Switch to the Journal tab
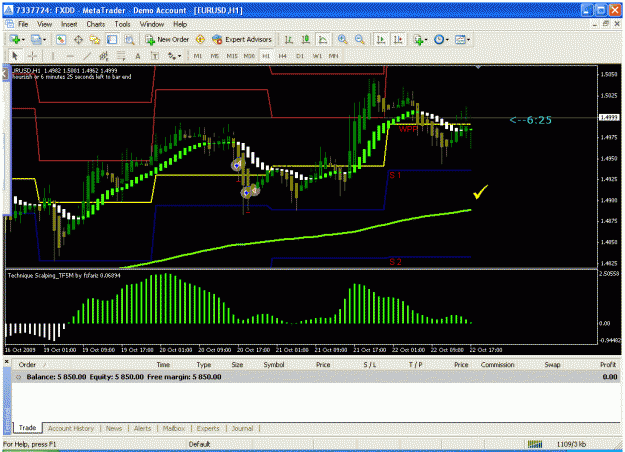This screenshot has width=625, height=452. click(x=242, y=428)
